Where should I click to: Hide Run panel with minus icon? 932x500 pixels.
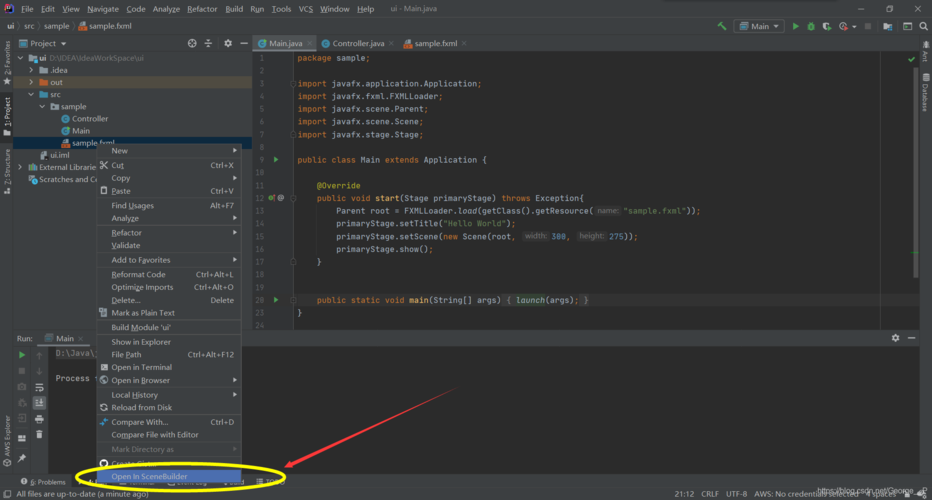click(911, 338)
